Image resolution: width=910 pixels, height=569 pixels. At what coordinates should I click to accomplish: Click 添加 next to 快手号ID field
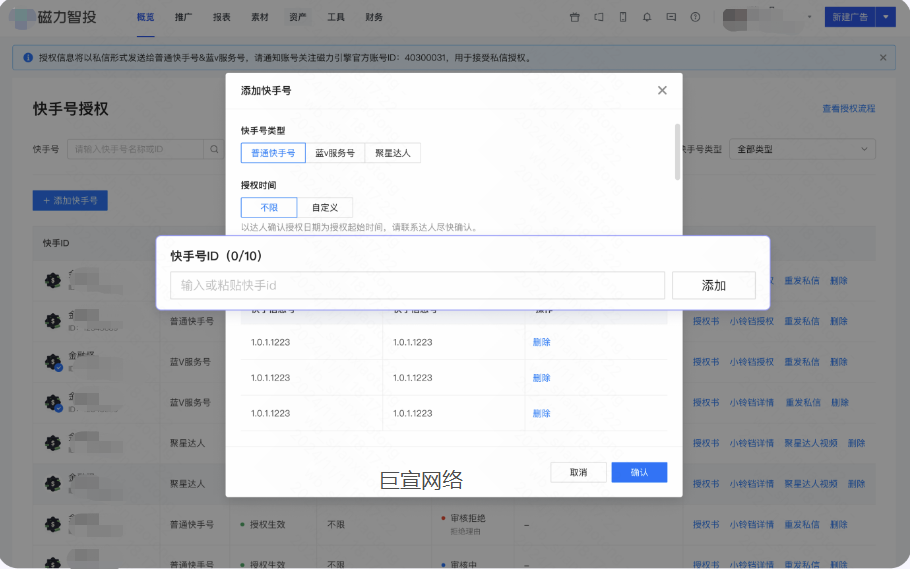tap(714, 285)
